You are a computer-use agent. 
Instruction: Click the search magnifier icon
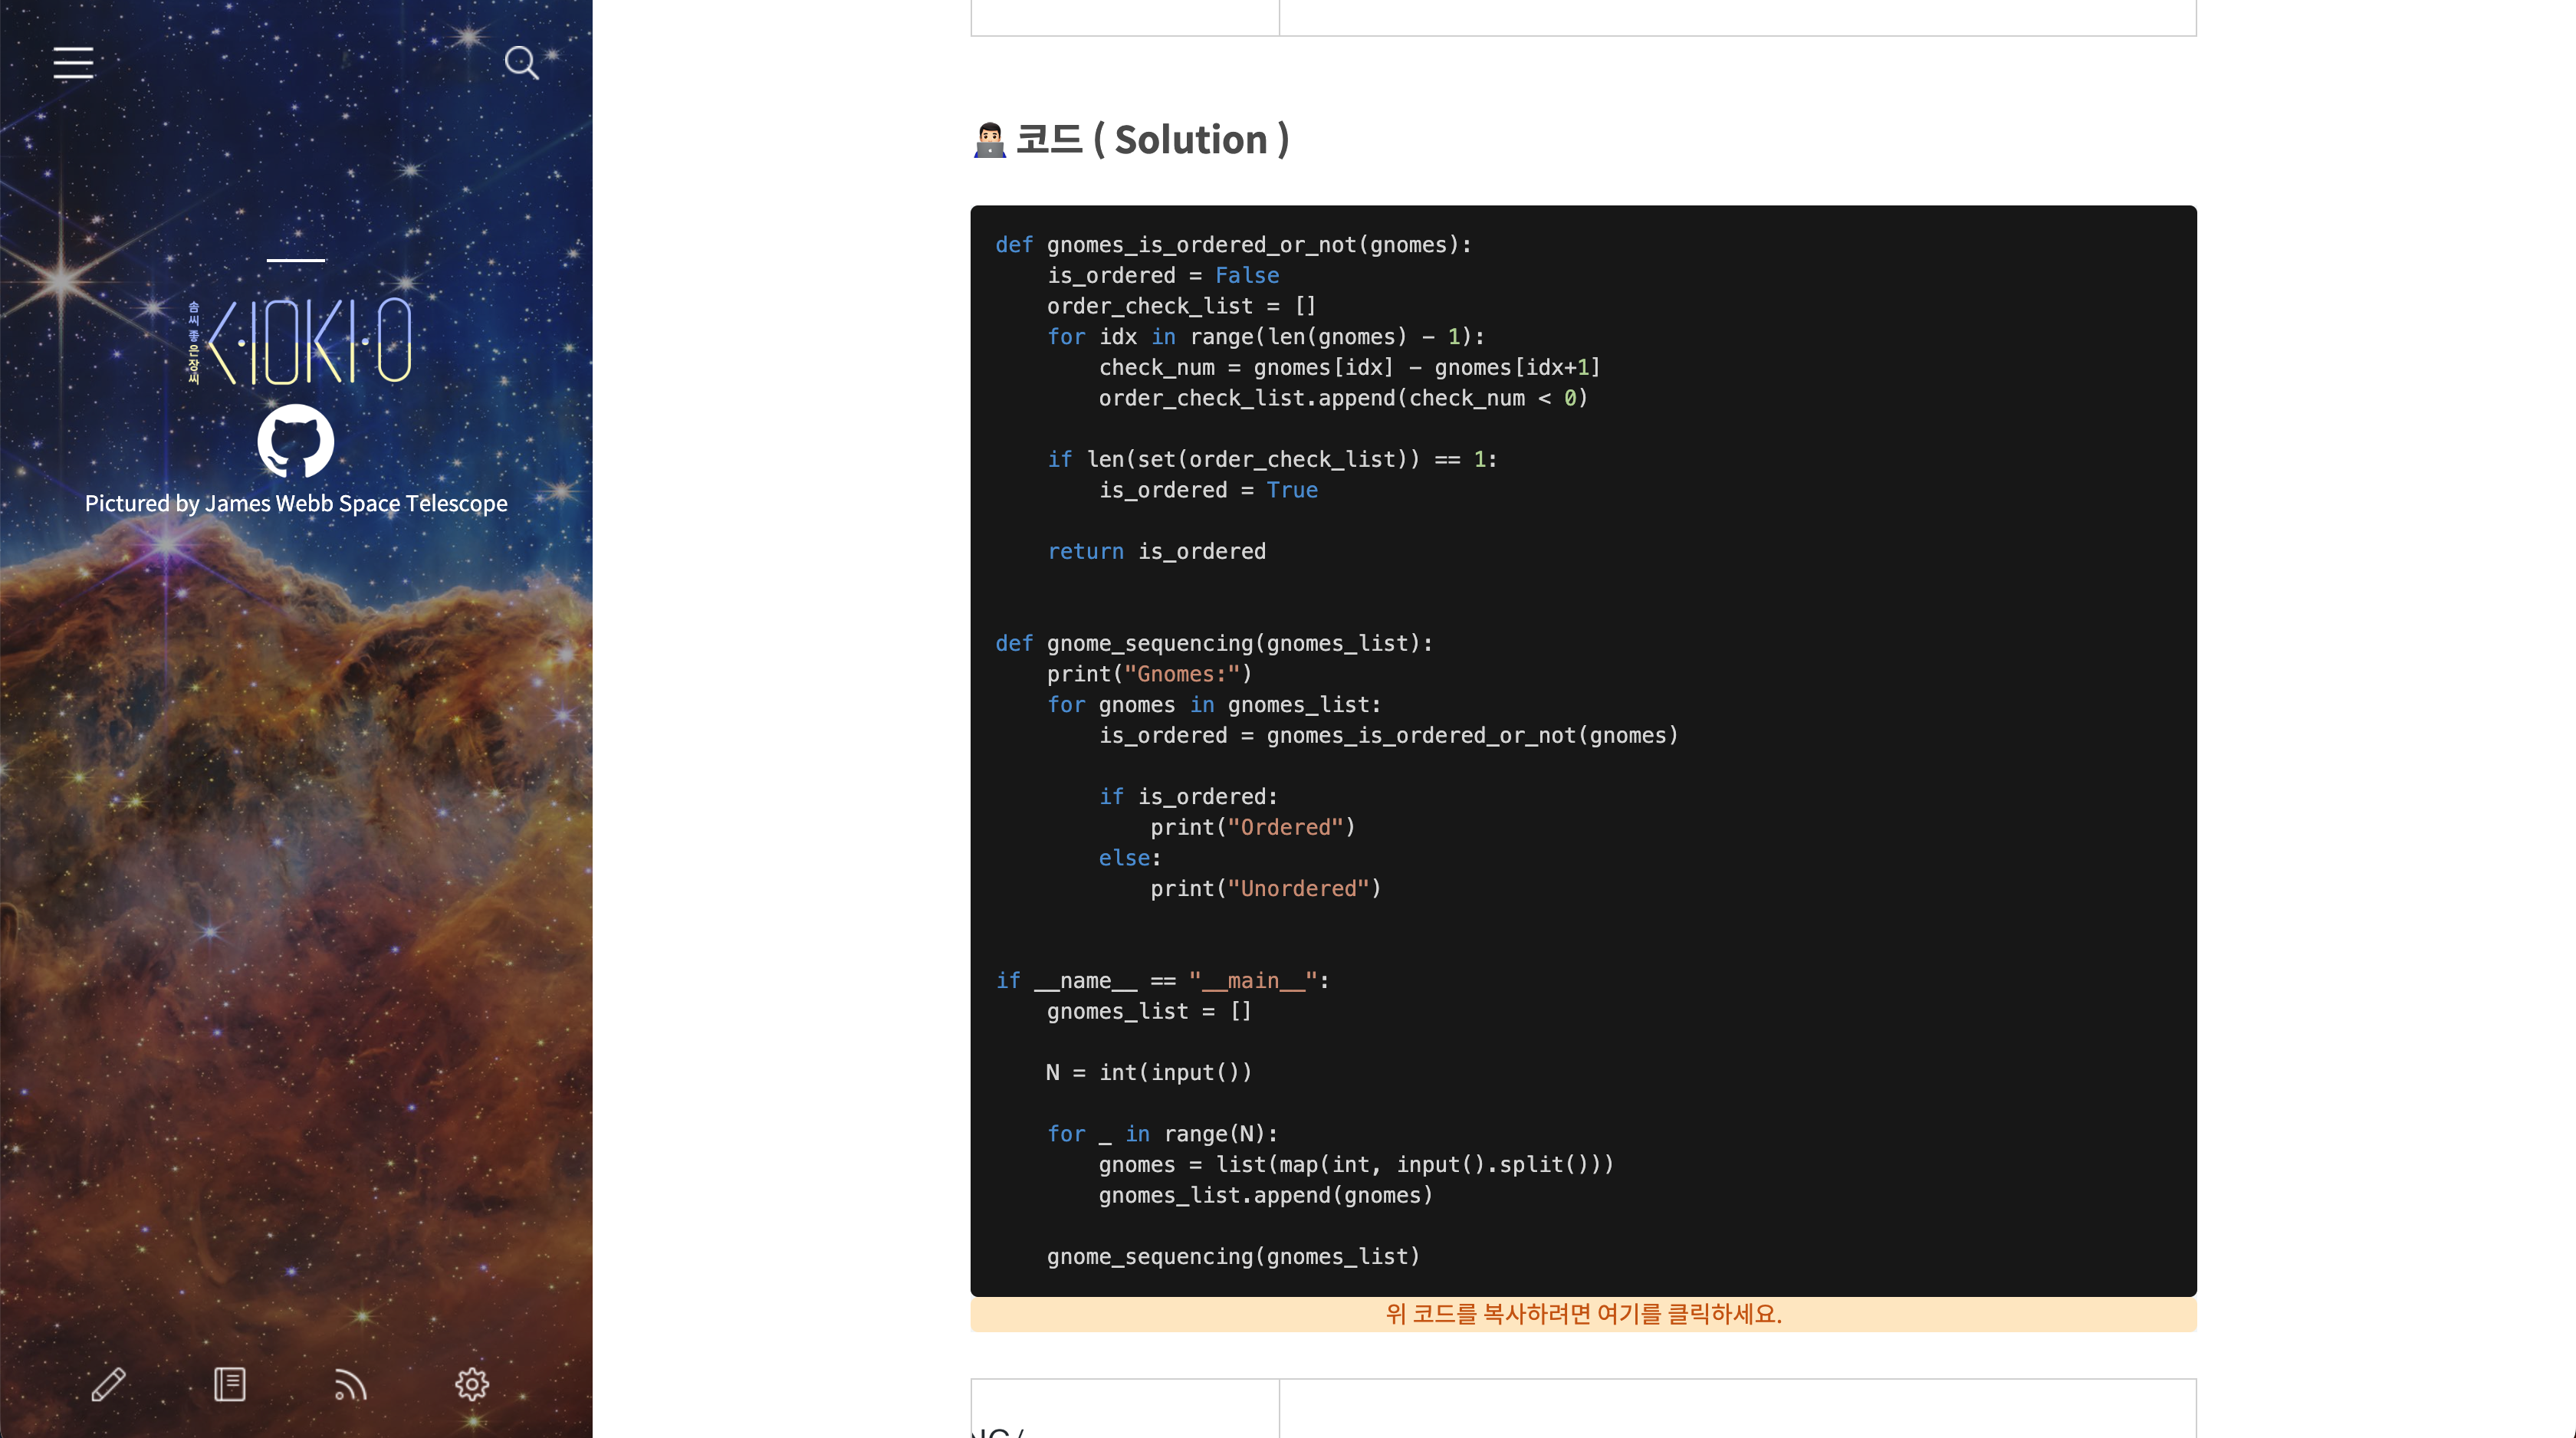coord(521,63)
